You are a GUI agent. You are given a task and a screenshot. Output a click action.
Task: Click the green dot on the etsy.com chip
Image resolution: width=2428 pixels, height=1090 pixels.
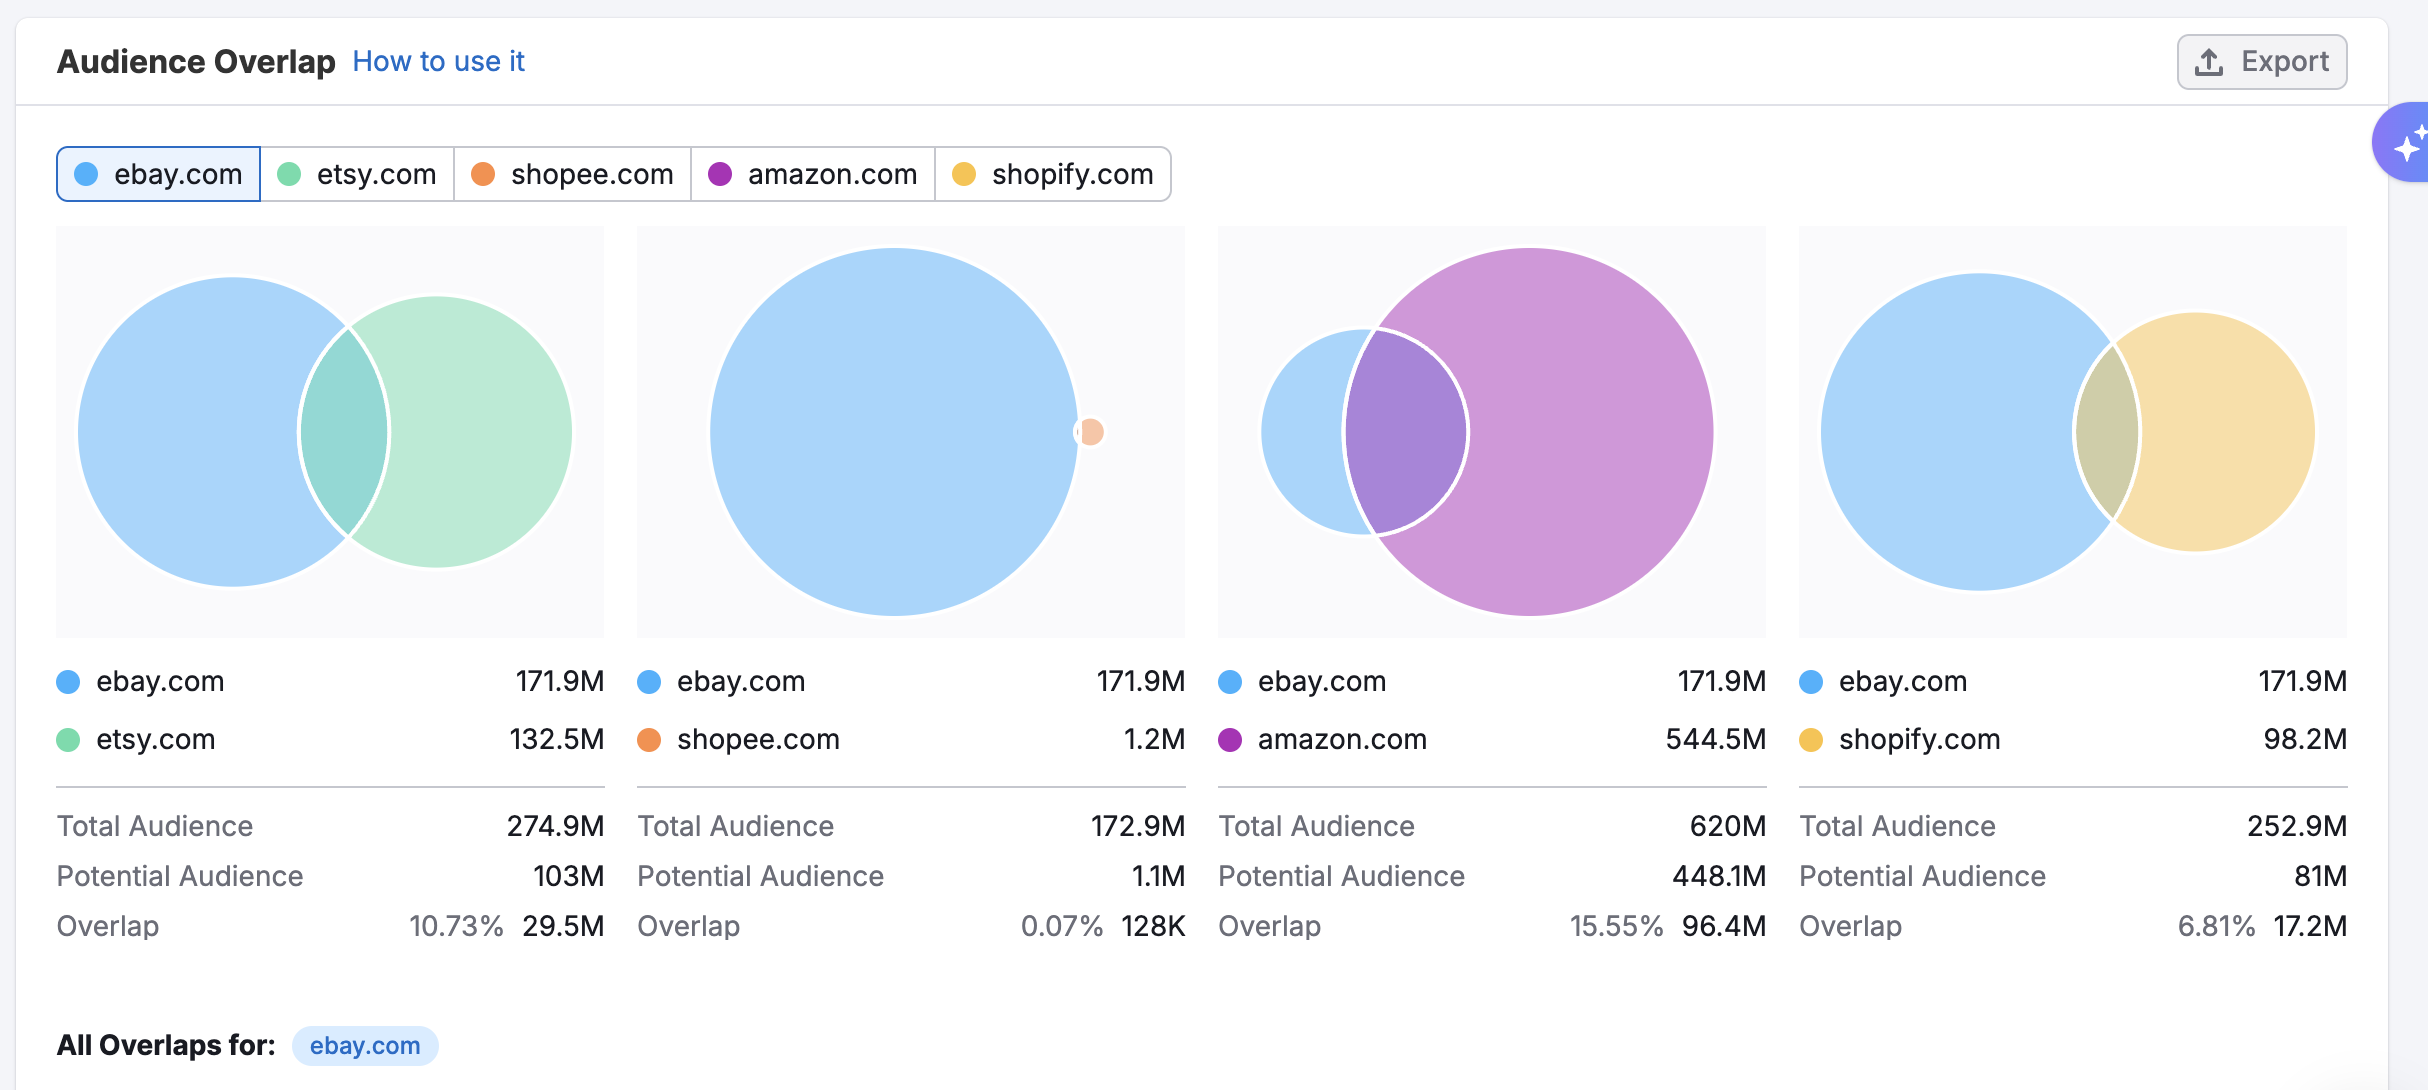(x=289, y=174)
